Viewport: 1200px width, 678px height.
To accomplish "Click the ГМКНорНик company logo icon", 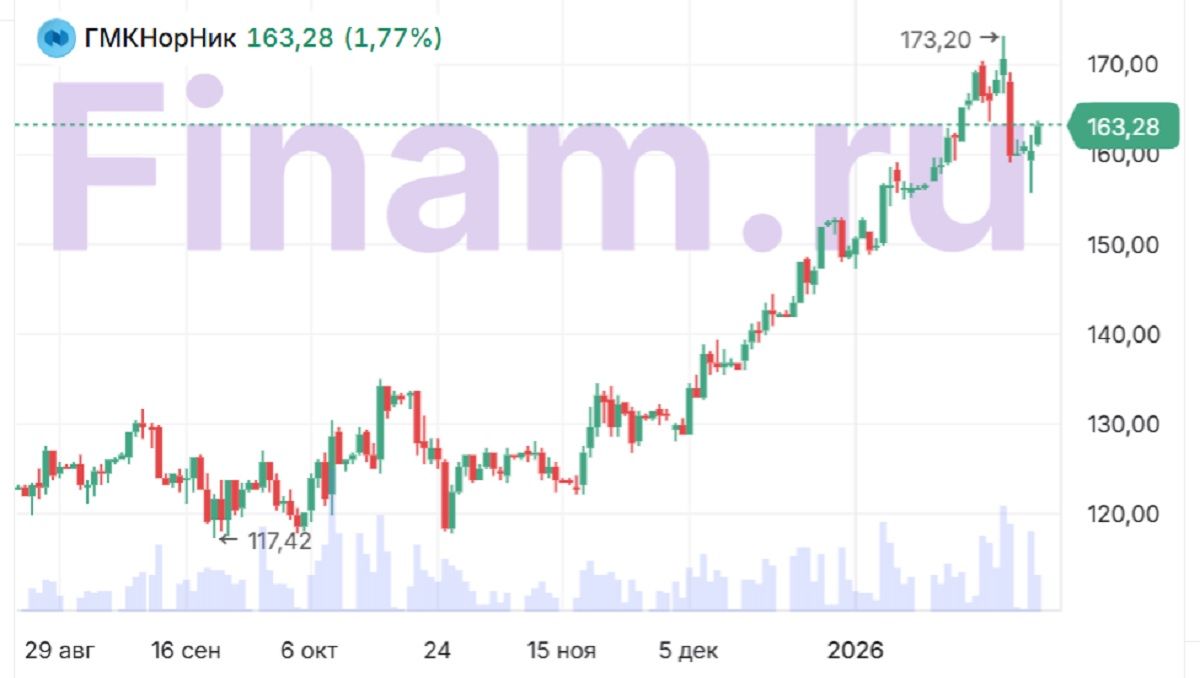I will point(56,39).
